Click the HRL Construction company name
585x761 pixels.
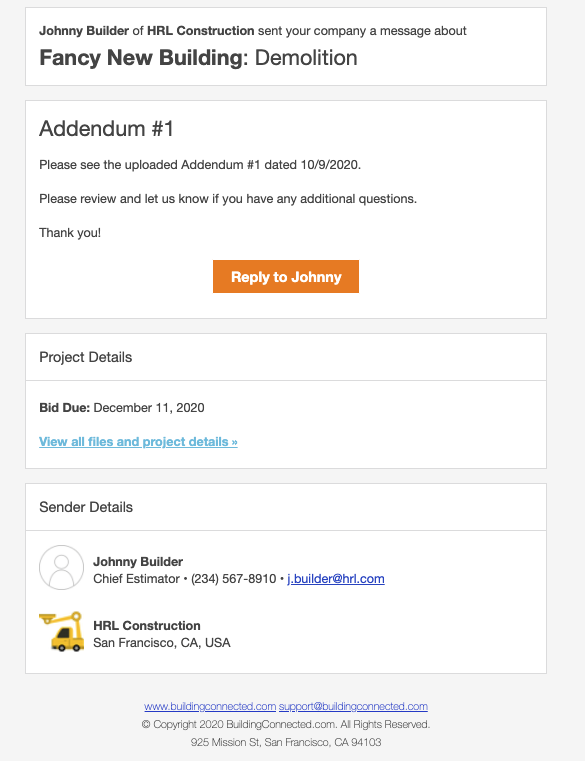tap(147, 626)
